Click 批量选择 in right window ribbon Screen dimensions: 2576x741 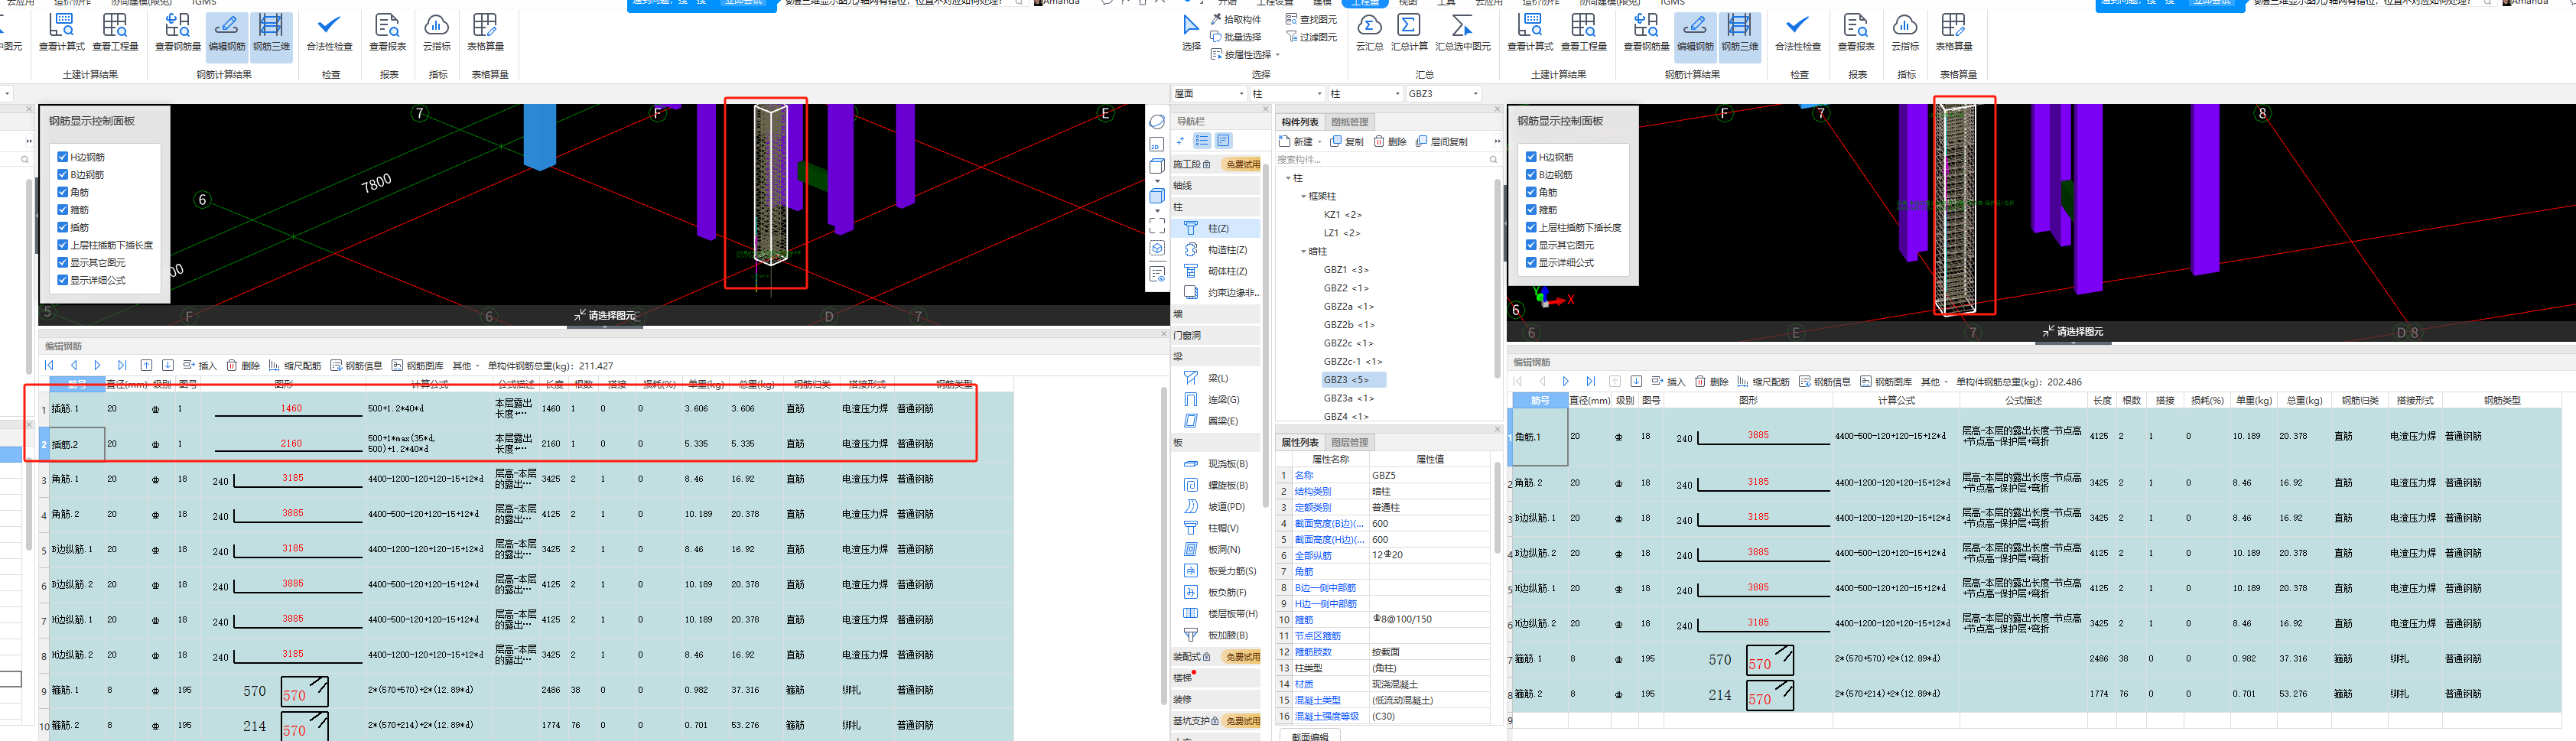[1236, 37]
